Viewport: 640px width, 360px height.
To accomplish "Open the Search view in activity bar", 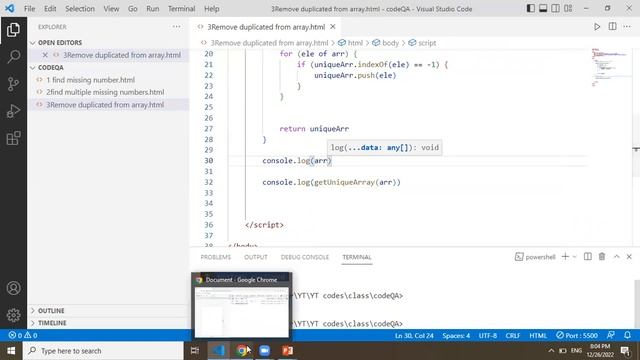I will (x=13, y=56).
